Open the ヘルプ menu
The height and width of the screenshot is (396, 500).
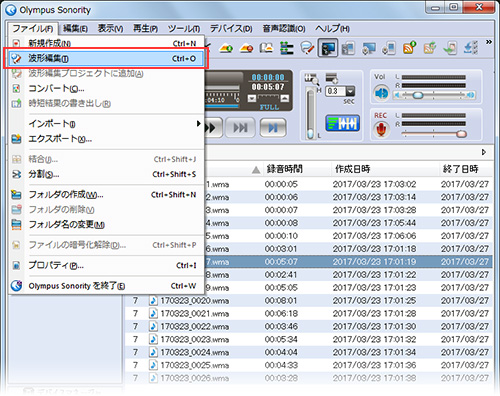(332, 29)
